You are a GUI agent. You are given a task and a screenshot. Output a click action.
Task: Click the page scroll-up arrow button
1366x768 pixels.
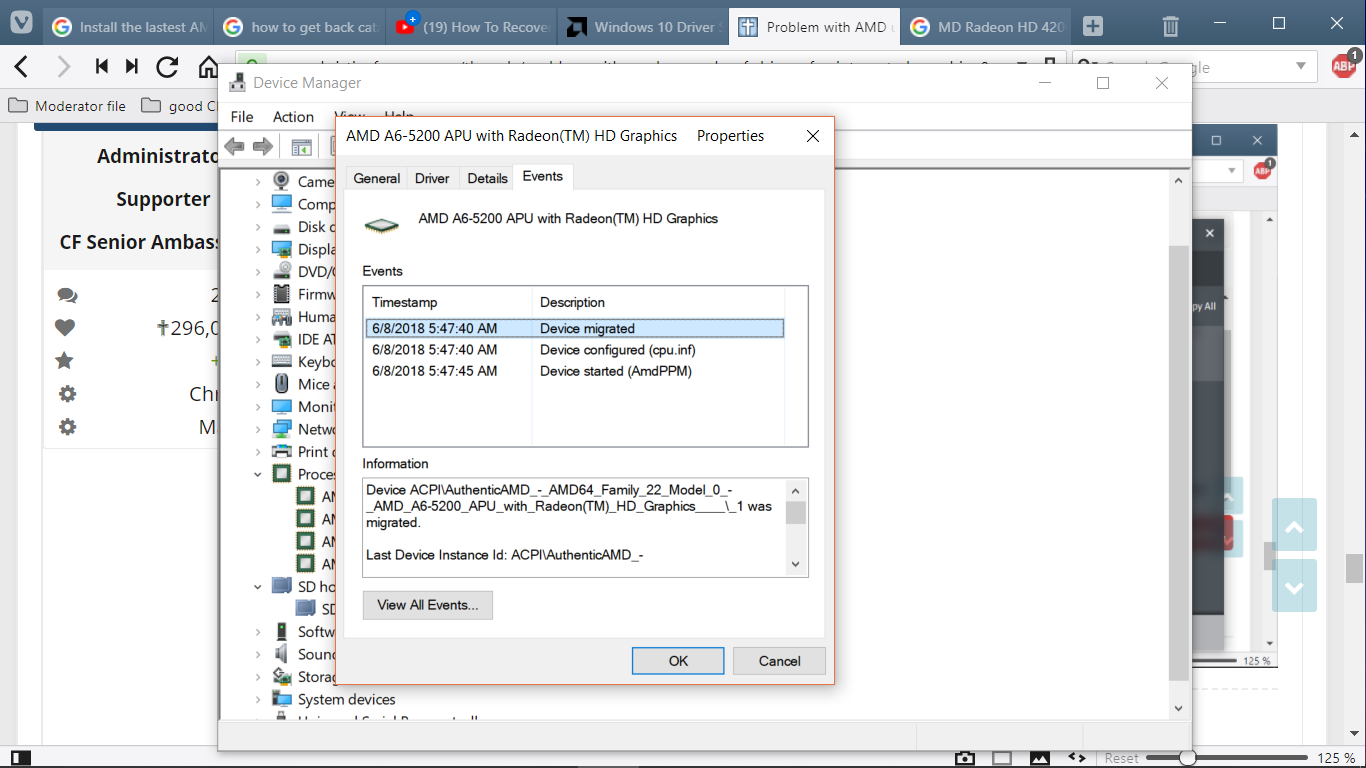[x=1294, y=529]
